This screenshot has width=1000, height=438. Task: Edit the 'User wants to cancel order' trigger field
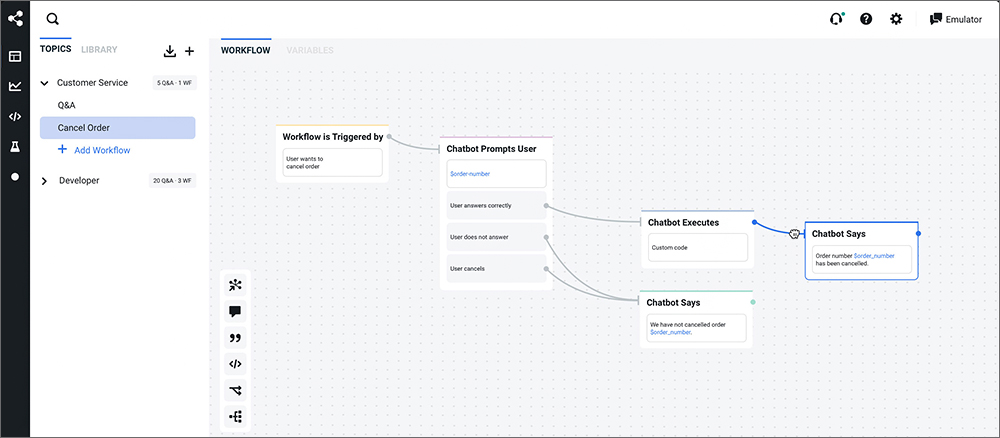[332, 163]
